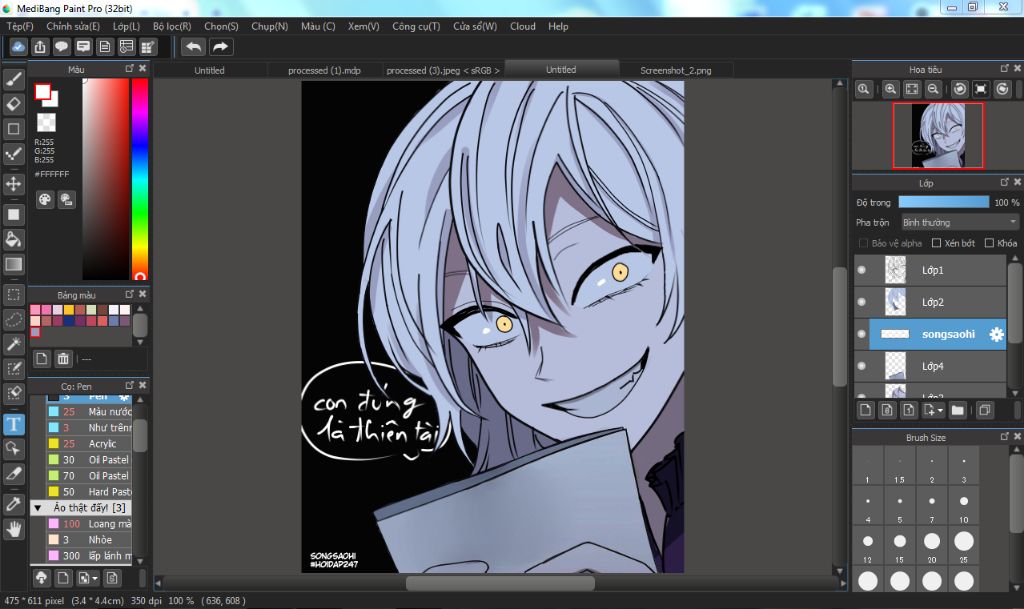1024x609 pixels.
Task: Open the Chỉnh sửa(E) menu
Action: 73,26
